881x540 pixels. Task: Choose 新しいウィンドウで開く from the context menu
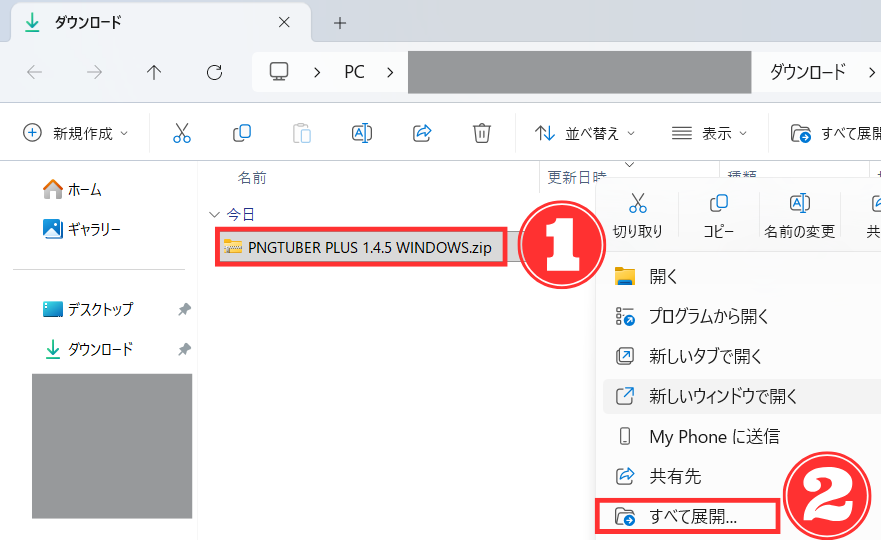tap(742, 396)
